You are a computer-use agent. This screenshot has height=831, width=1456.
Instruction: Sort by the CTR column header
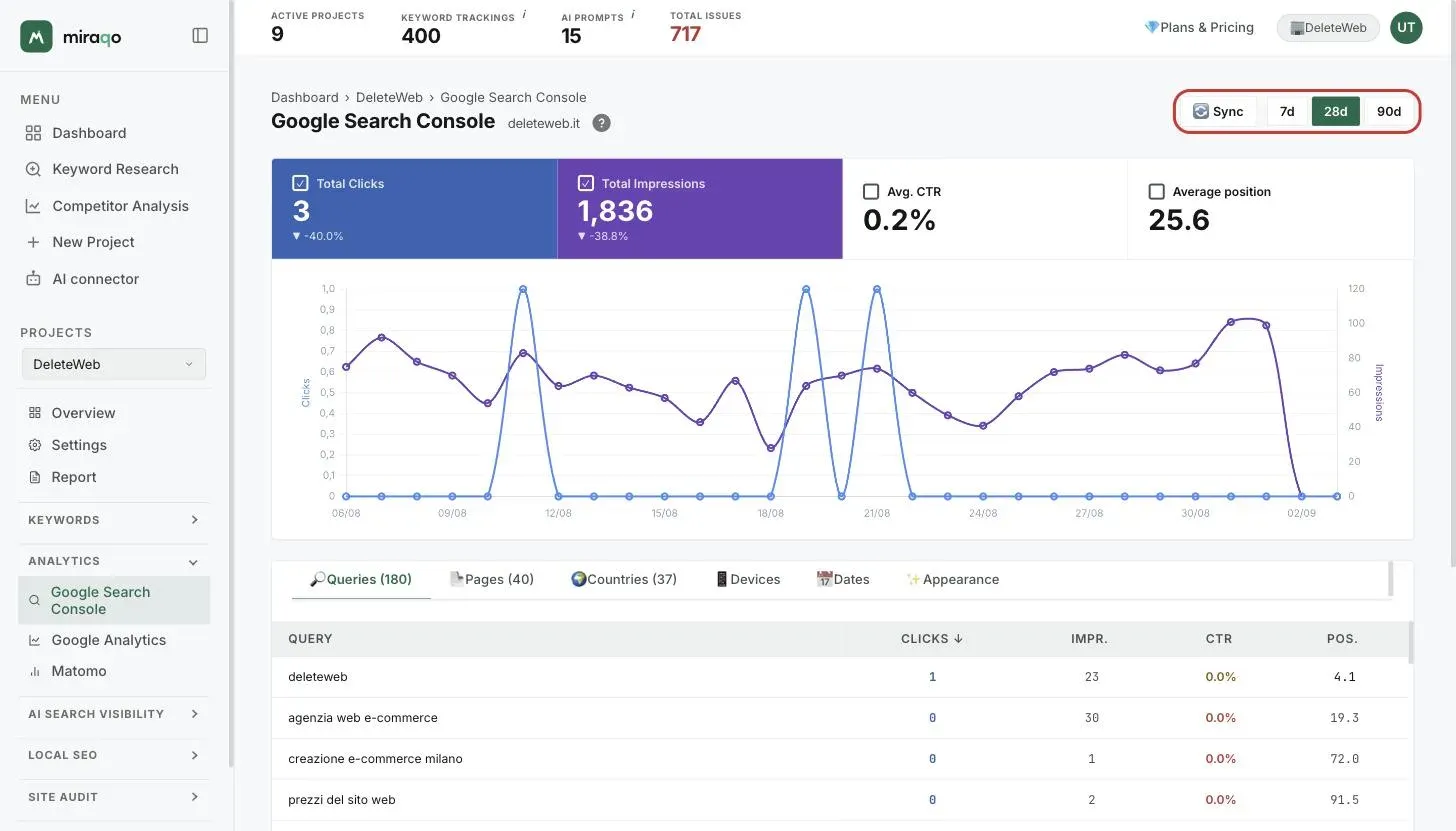(1219, 638)
